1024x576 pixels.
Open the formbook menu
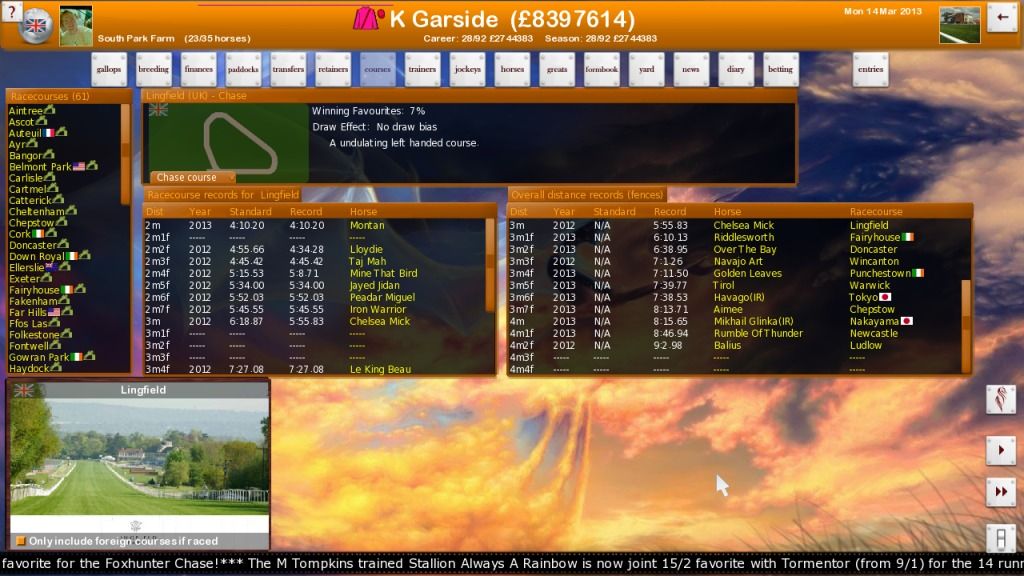click(601, 69)
